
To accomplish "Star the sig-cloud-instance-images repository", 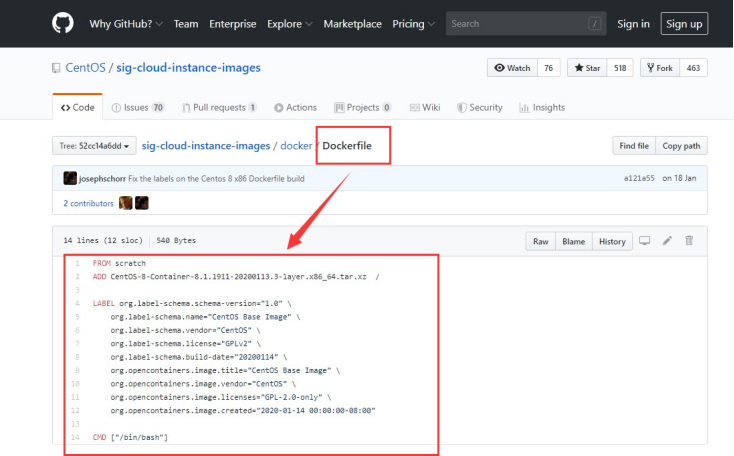I will (x=587, y=68).
